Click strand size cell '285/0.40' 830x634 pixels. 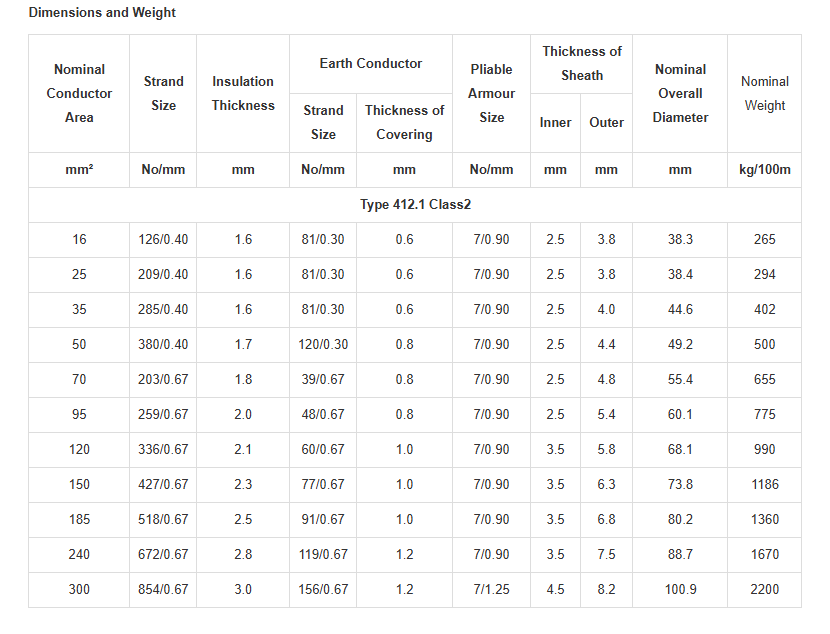(163, 310)
